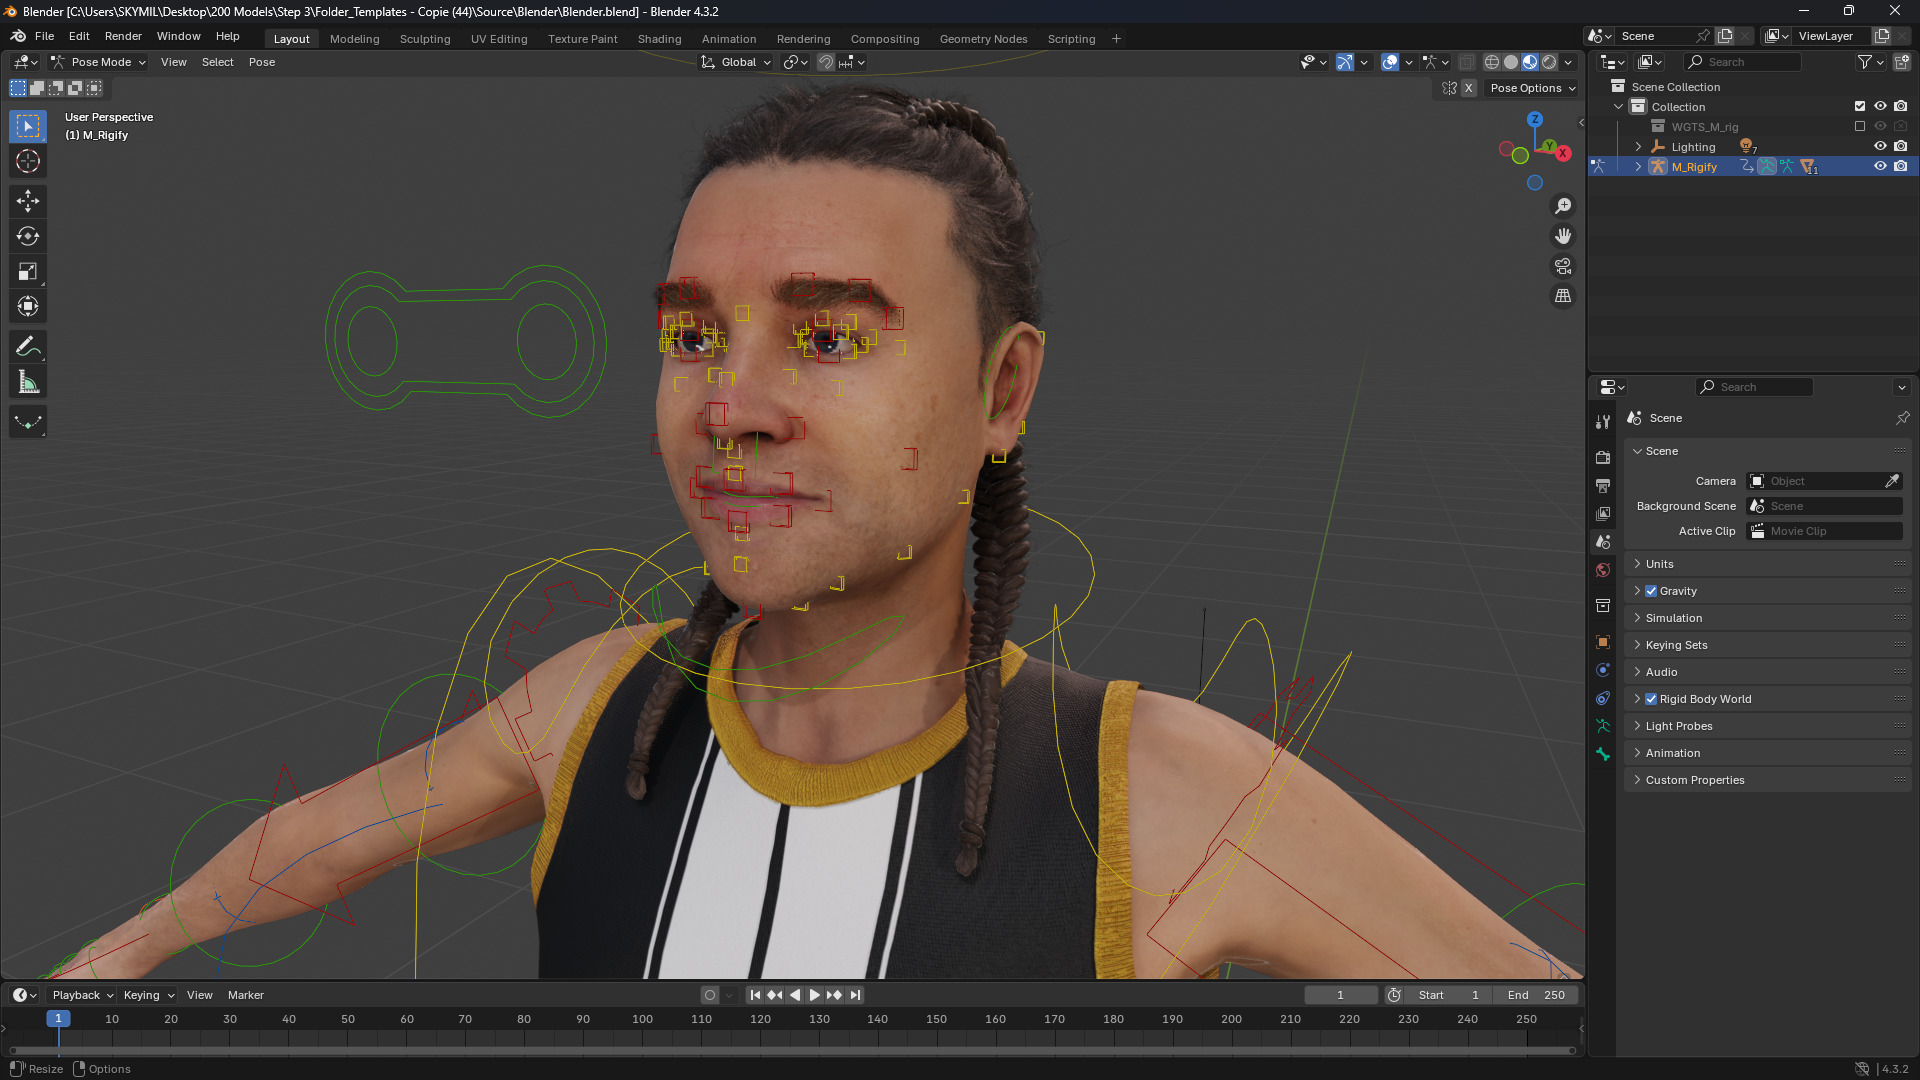1920x1080 pixels.
Task: Hide M_Rigify object in viewport
Action: pos(1880,167)
